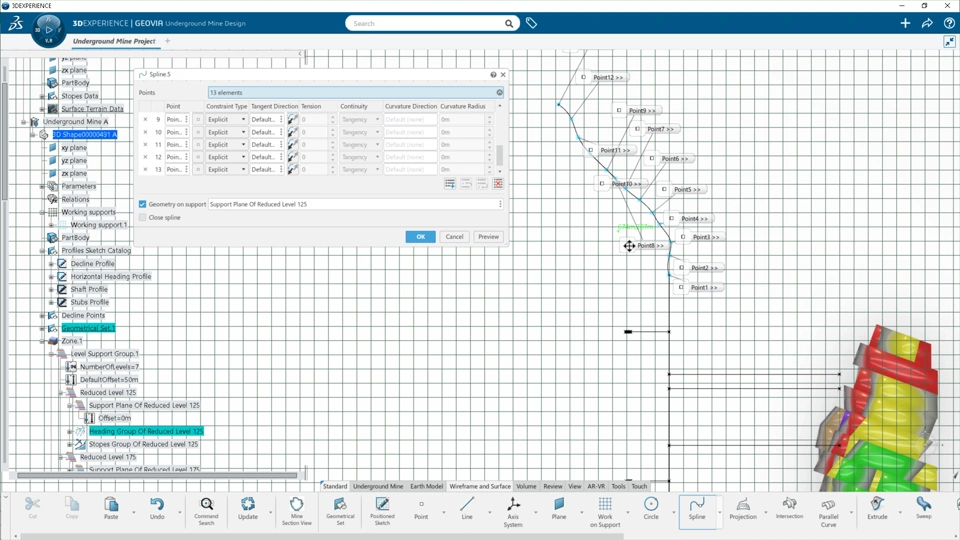Click the Spline dialog help icon
Viewport: 960px width, 540px height.
pyautogui.click(x=493, y=75)
